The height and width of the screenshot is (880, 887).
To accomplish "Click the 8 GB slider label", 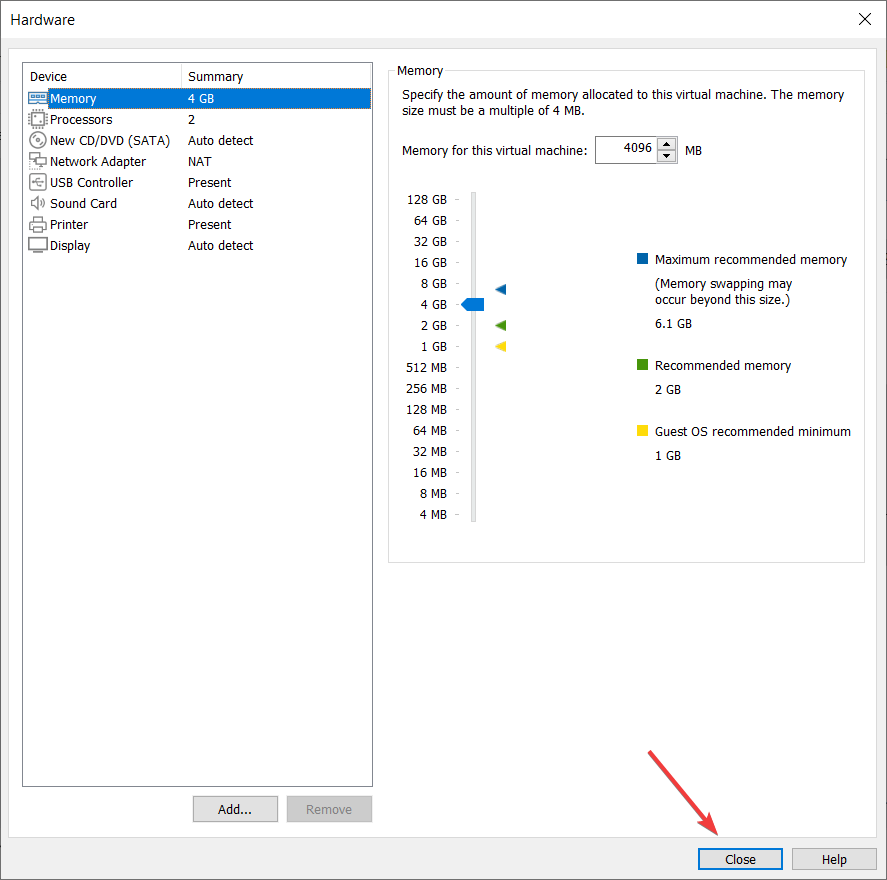I will point(433,283).
